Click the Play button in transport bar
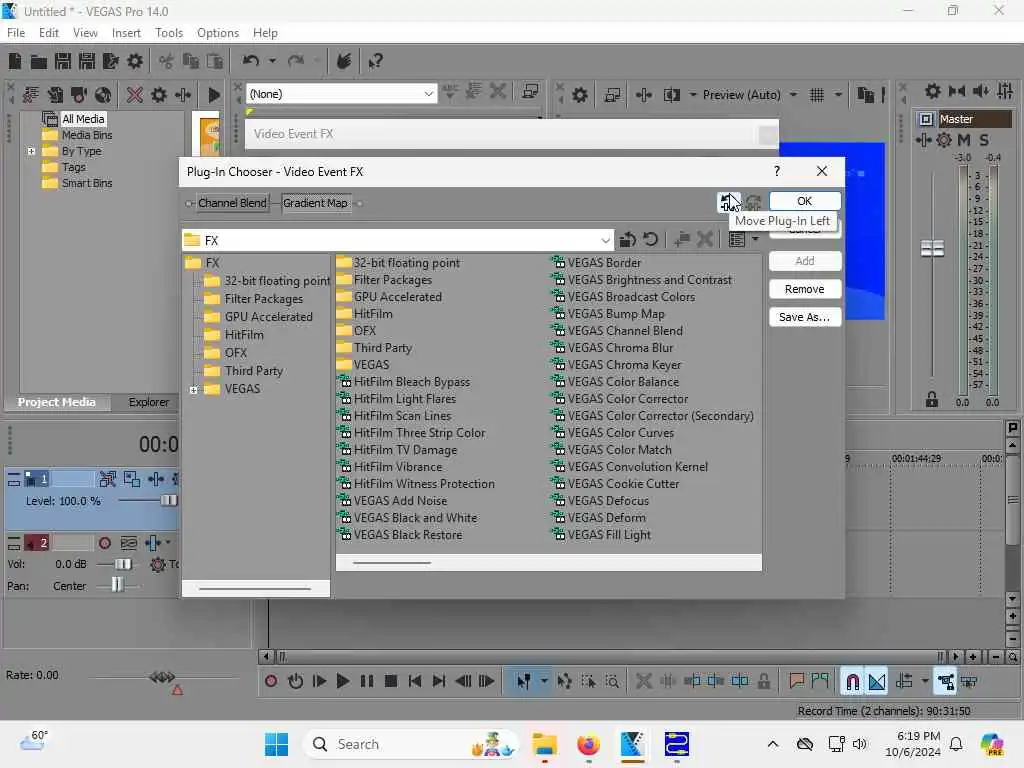The width and height of the screenshot is (1024, 768). [342, 681]
